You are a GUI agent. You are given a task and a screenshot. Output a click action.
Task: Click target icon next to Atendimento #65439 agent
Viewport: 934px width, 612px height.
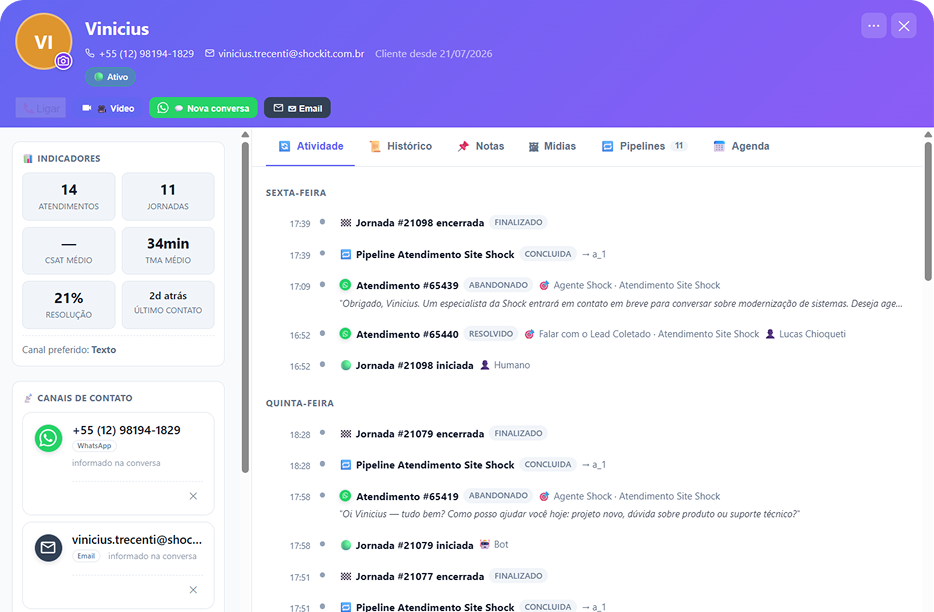544,285
